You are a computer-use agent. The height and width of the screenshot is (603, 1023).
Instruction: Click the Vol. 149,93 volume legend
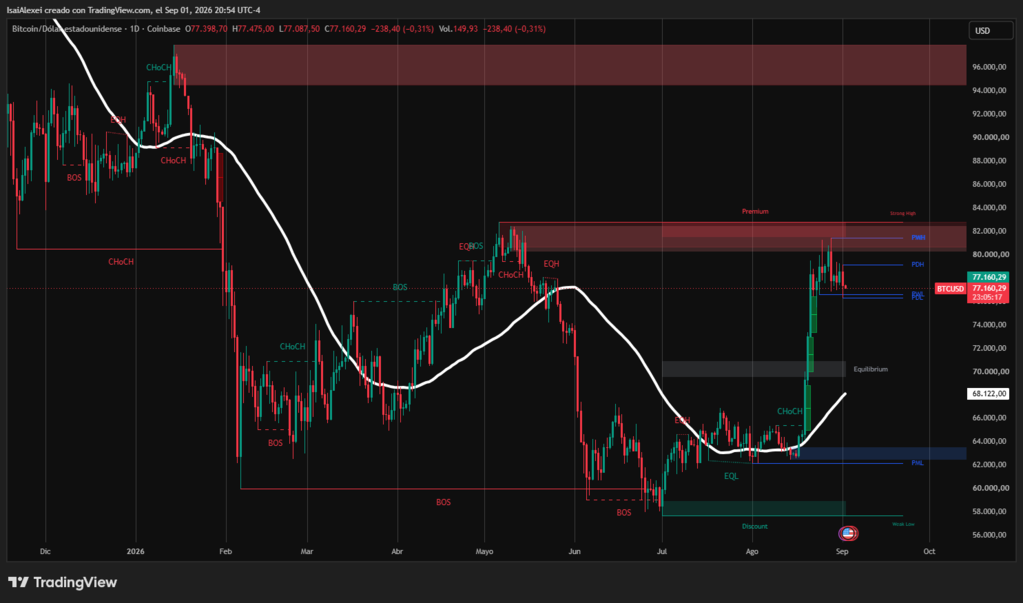[458, 29]
